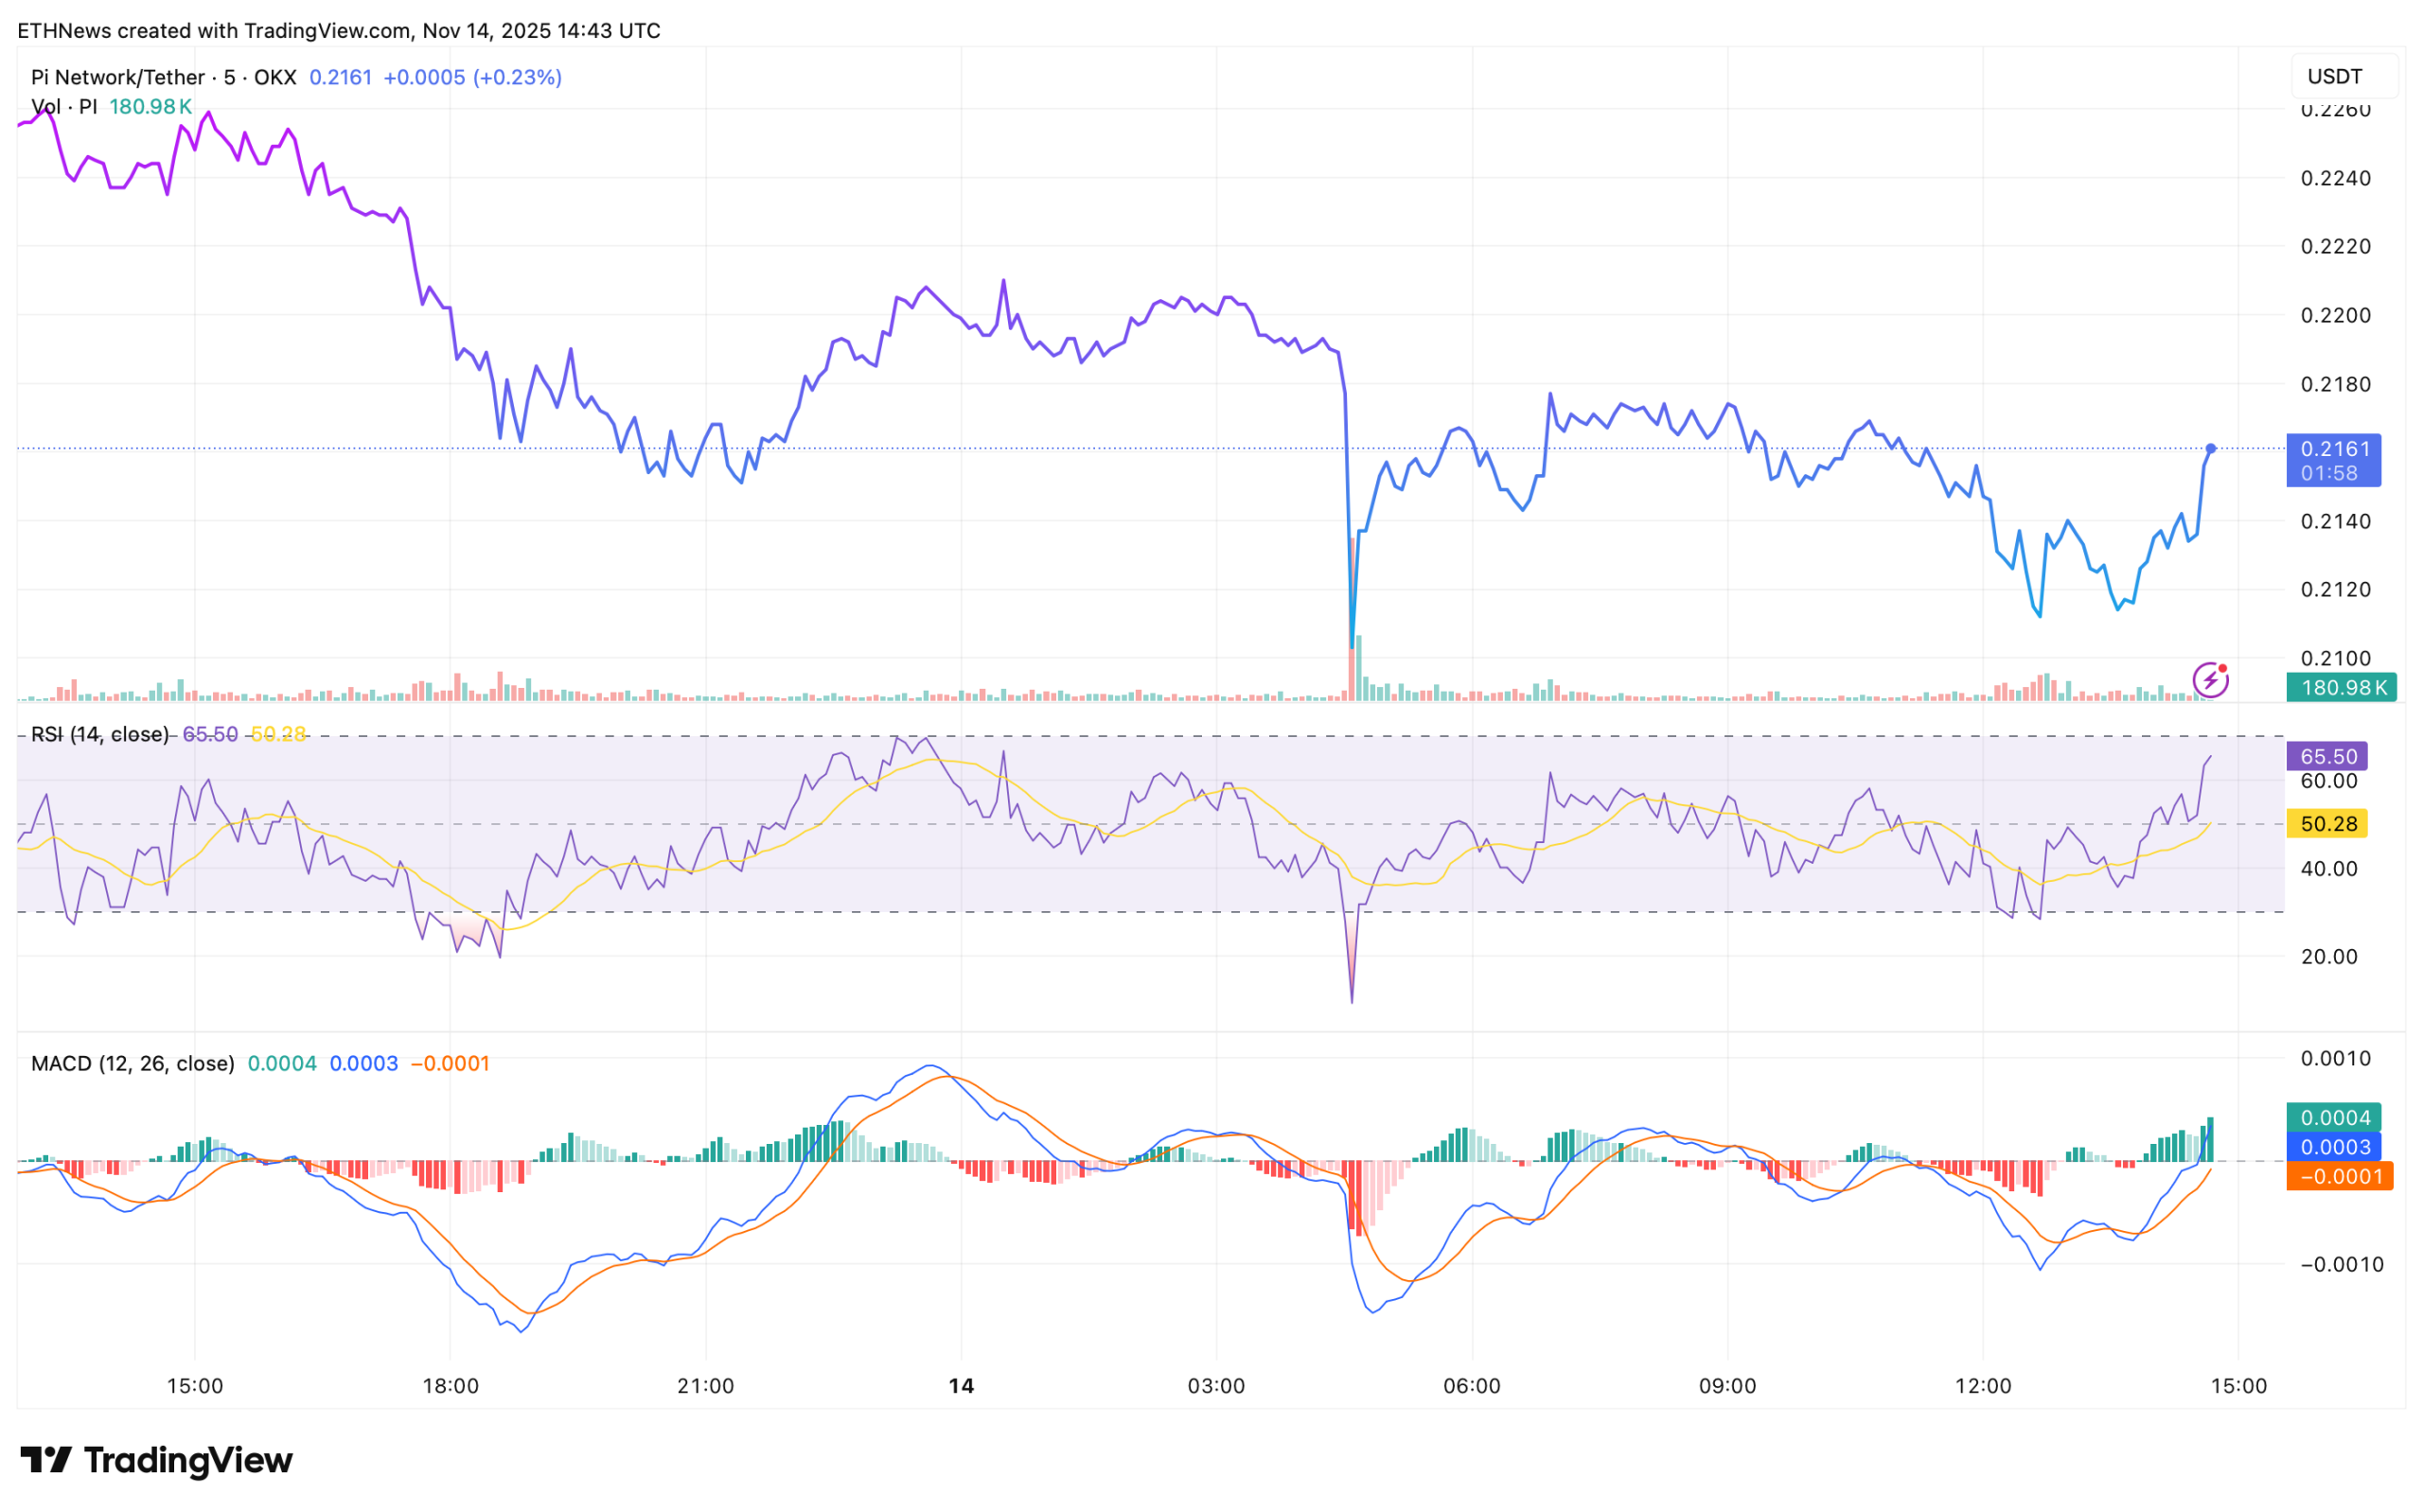Click the 14 date label on time axis
Image resolution: width=2423 pixels, height=1512 pixels.
coord(961,1386)
